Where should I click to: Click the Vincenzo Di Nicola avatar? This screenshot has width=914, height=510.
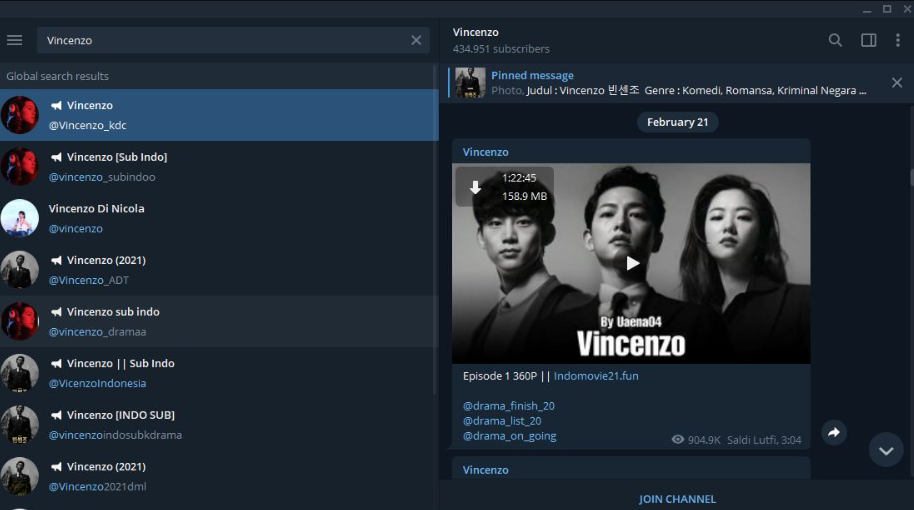(20, 218)
